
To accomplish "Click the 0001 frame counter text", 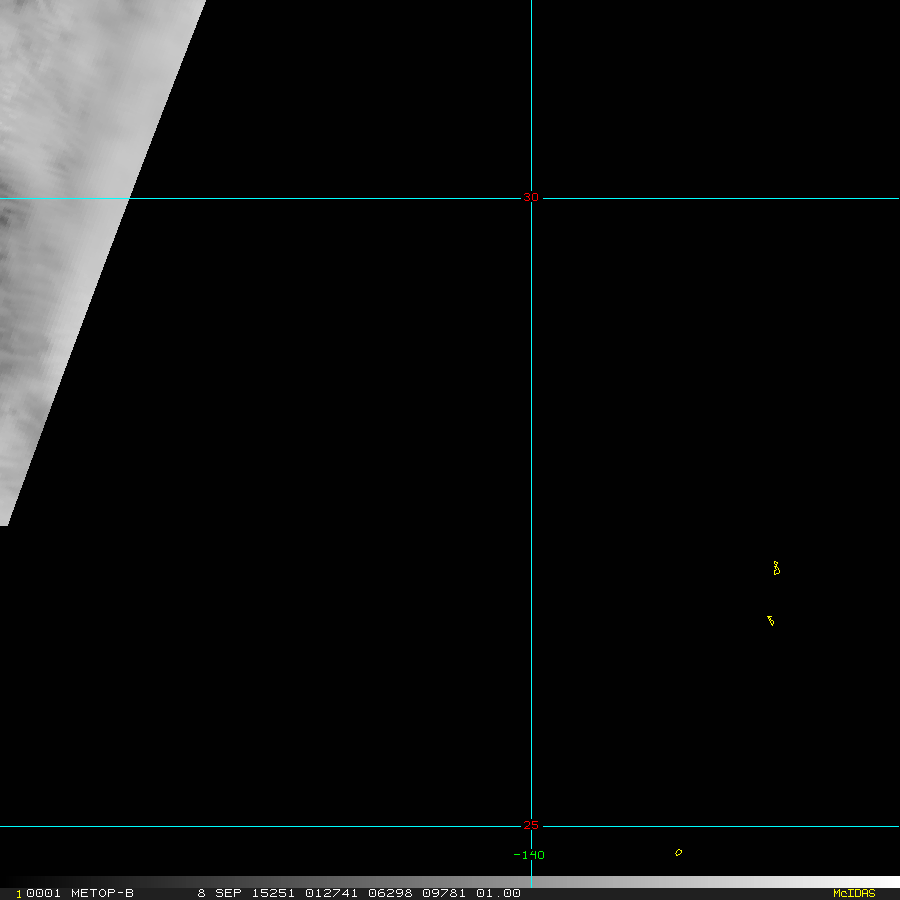I will coord(44,893).
